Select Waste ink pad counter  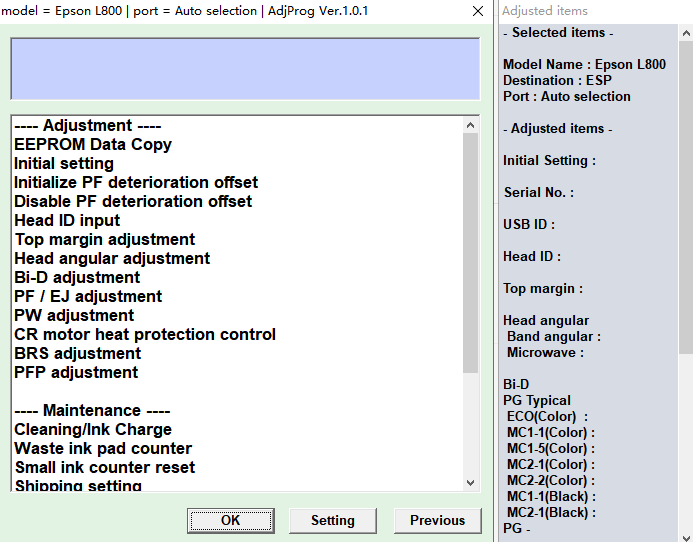[103, 449]
